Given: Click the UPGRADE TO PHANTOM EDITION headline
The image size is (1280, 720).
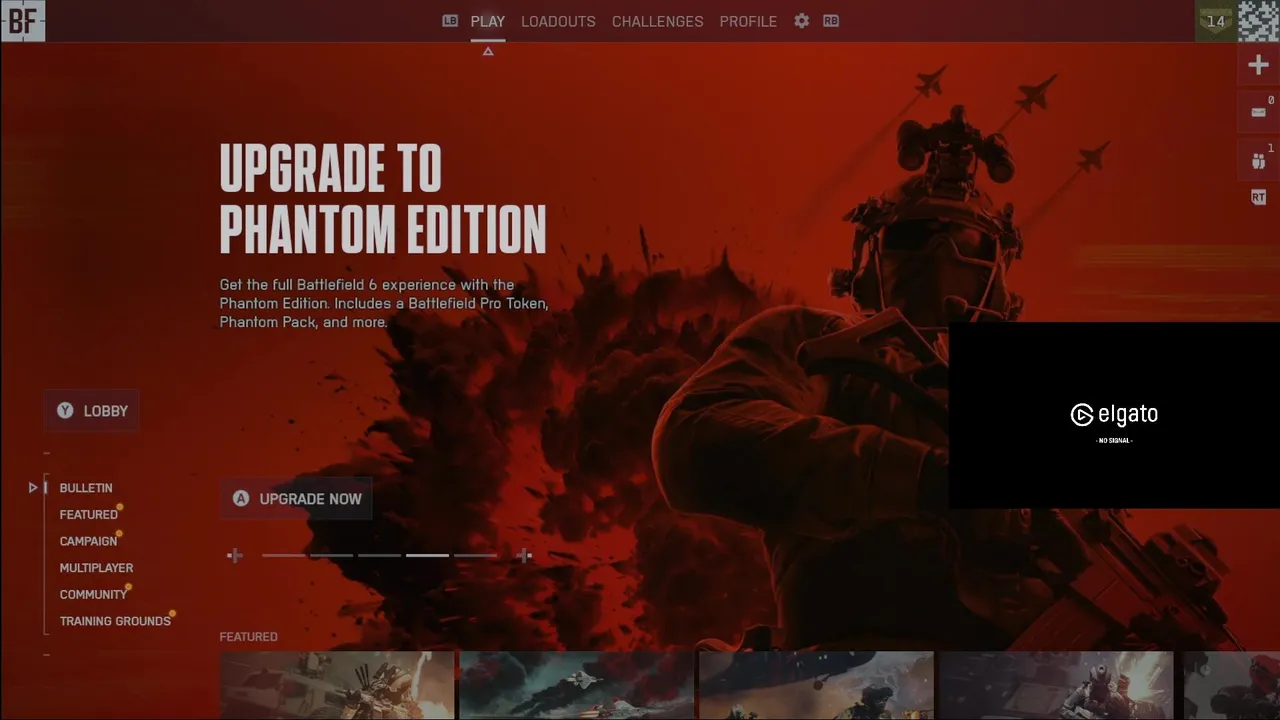Looking at the screenshot, I should point(383,198).
